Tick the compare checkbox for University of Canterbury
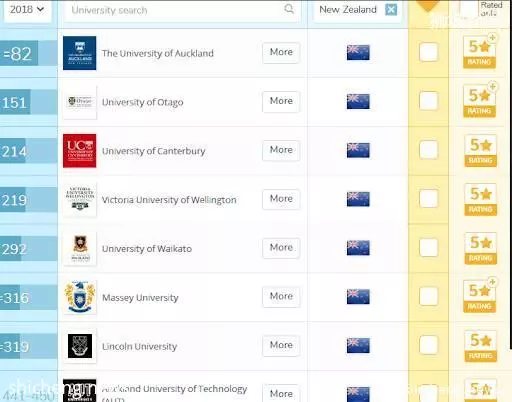The height and width of the screenshot is (402, 512). click(428, 150)
